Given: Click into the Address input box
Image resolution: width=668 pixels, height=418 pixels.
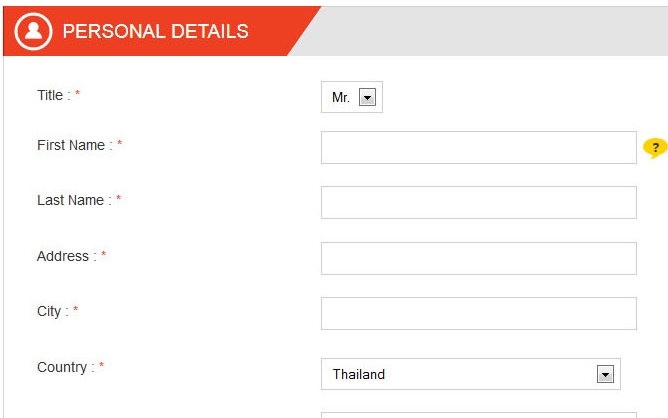Looking at the screenshot, I should click(x=479, y=259).
